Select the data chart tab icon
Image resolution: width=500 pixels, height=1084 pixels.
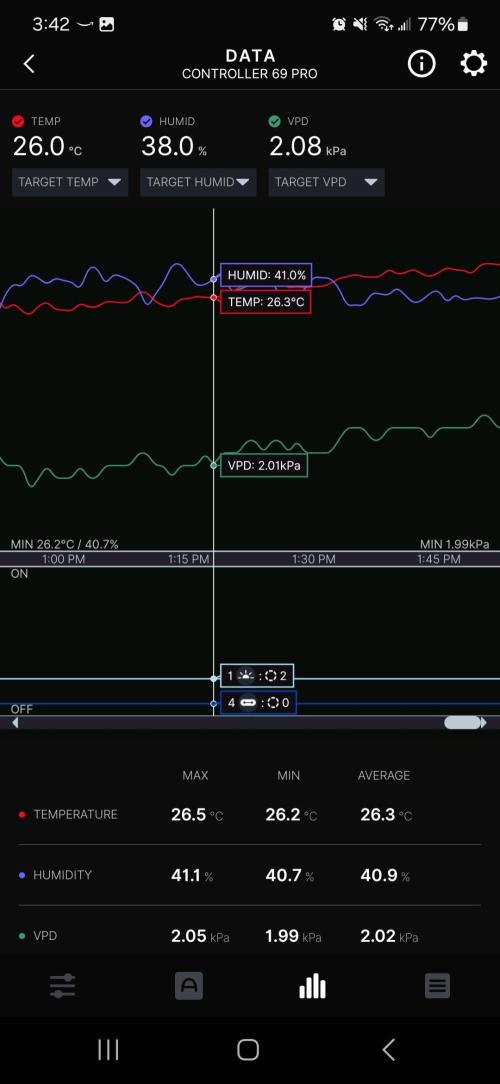pyautogui.click(x=312, y=986)
